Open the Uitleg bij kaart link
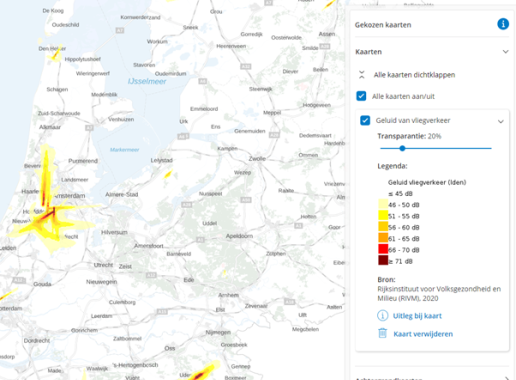 (417, 316)
